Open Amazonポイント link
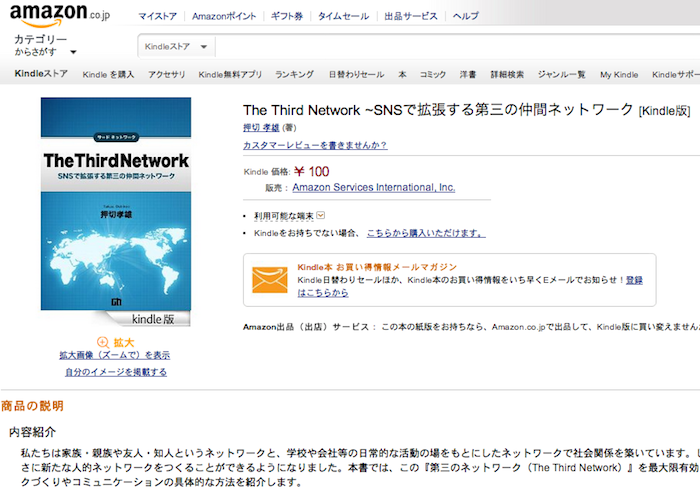Screen dimensions: 700x496 224,17
